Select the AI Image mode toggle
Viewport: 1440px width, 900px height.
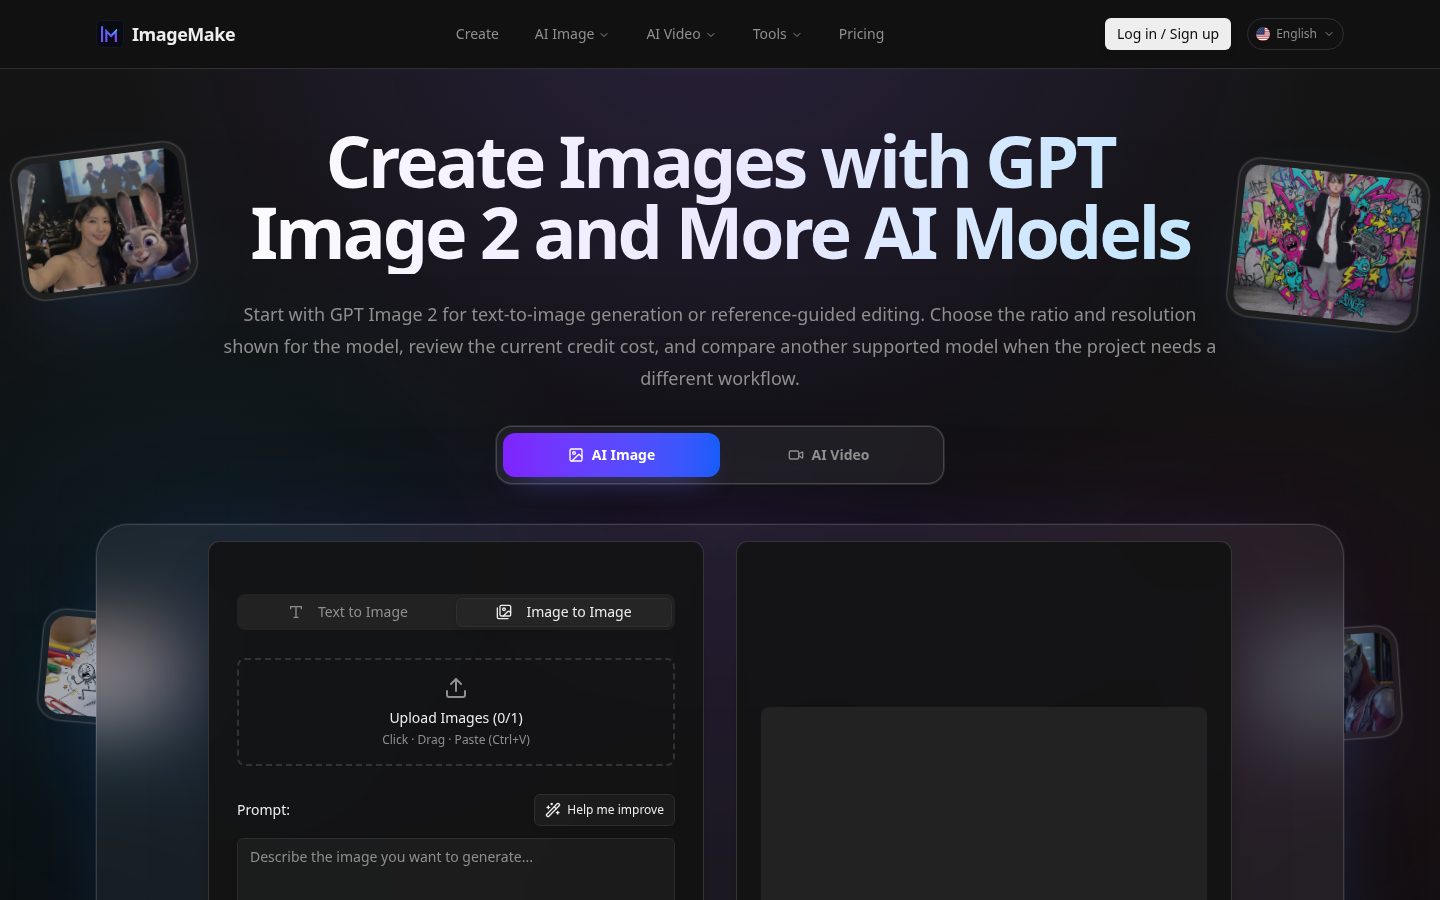[611, 455]
